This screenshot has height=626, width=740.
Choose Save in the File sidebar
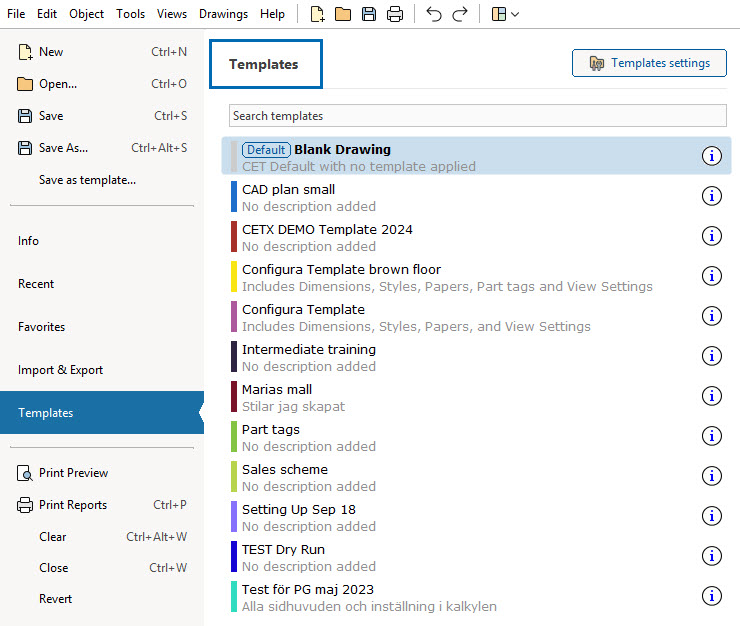102,116
